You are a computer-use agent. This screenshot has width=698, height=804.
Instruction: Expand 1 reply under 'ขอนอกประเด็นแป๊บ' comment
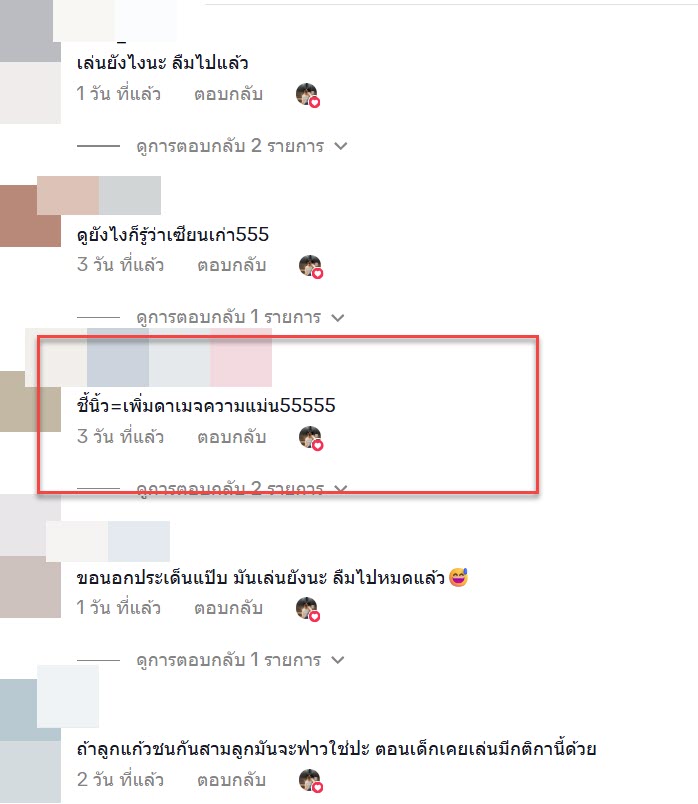[240, 660]
